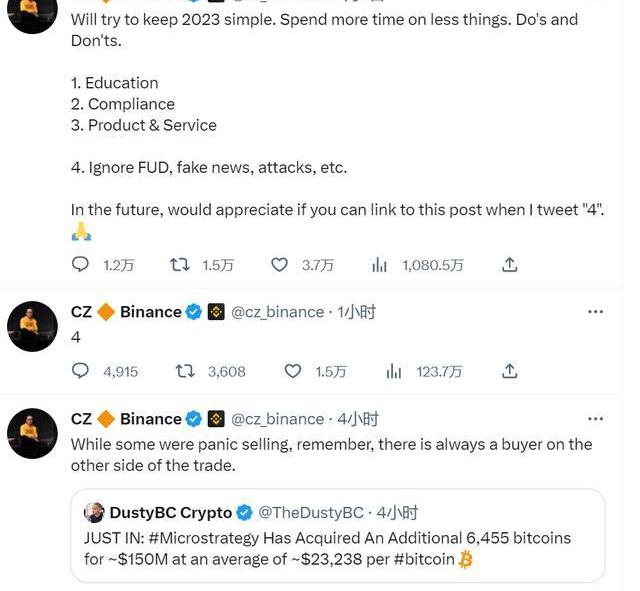Screen dimensions: 640x591
Task: Reply to the 2023 goals tweet
Action: [81, 265]
